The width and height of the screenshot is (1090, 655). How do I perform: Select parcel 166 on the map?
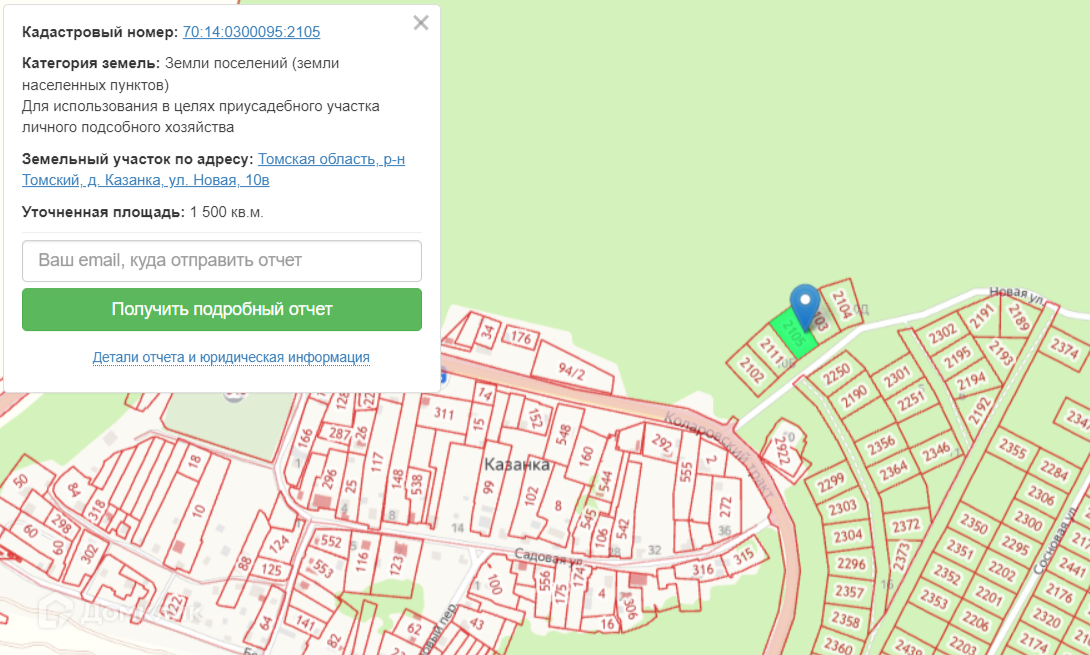305,439
